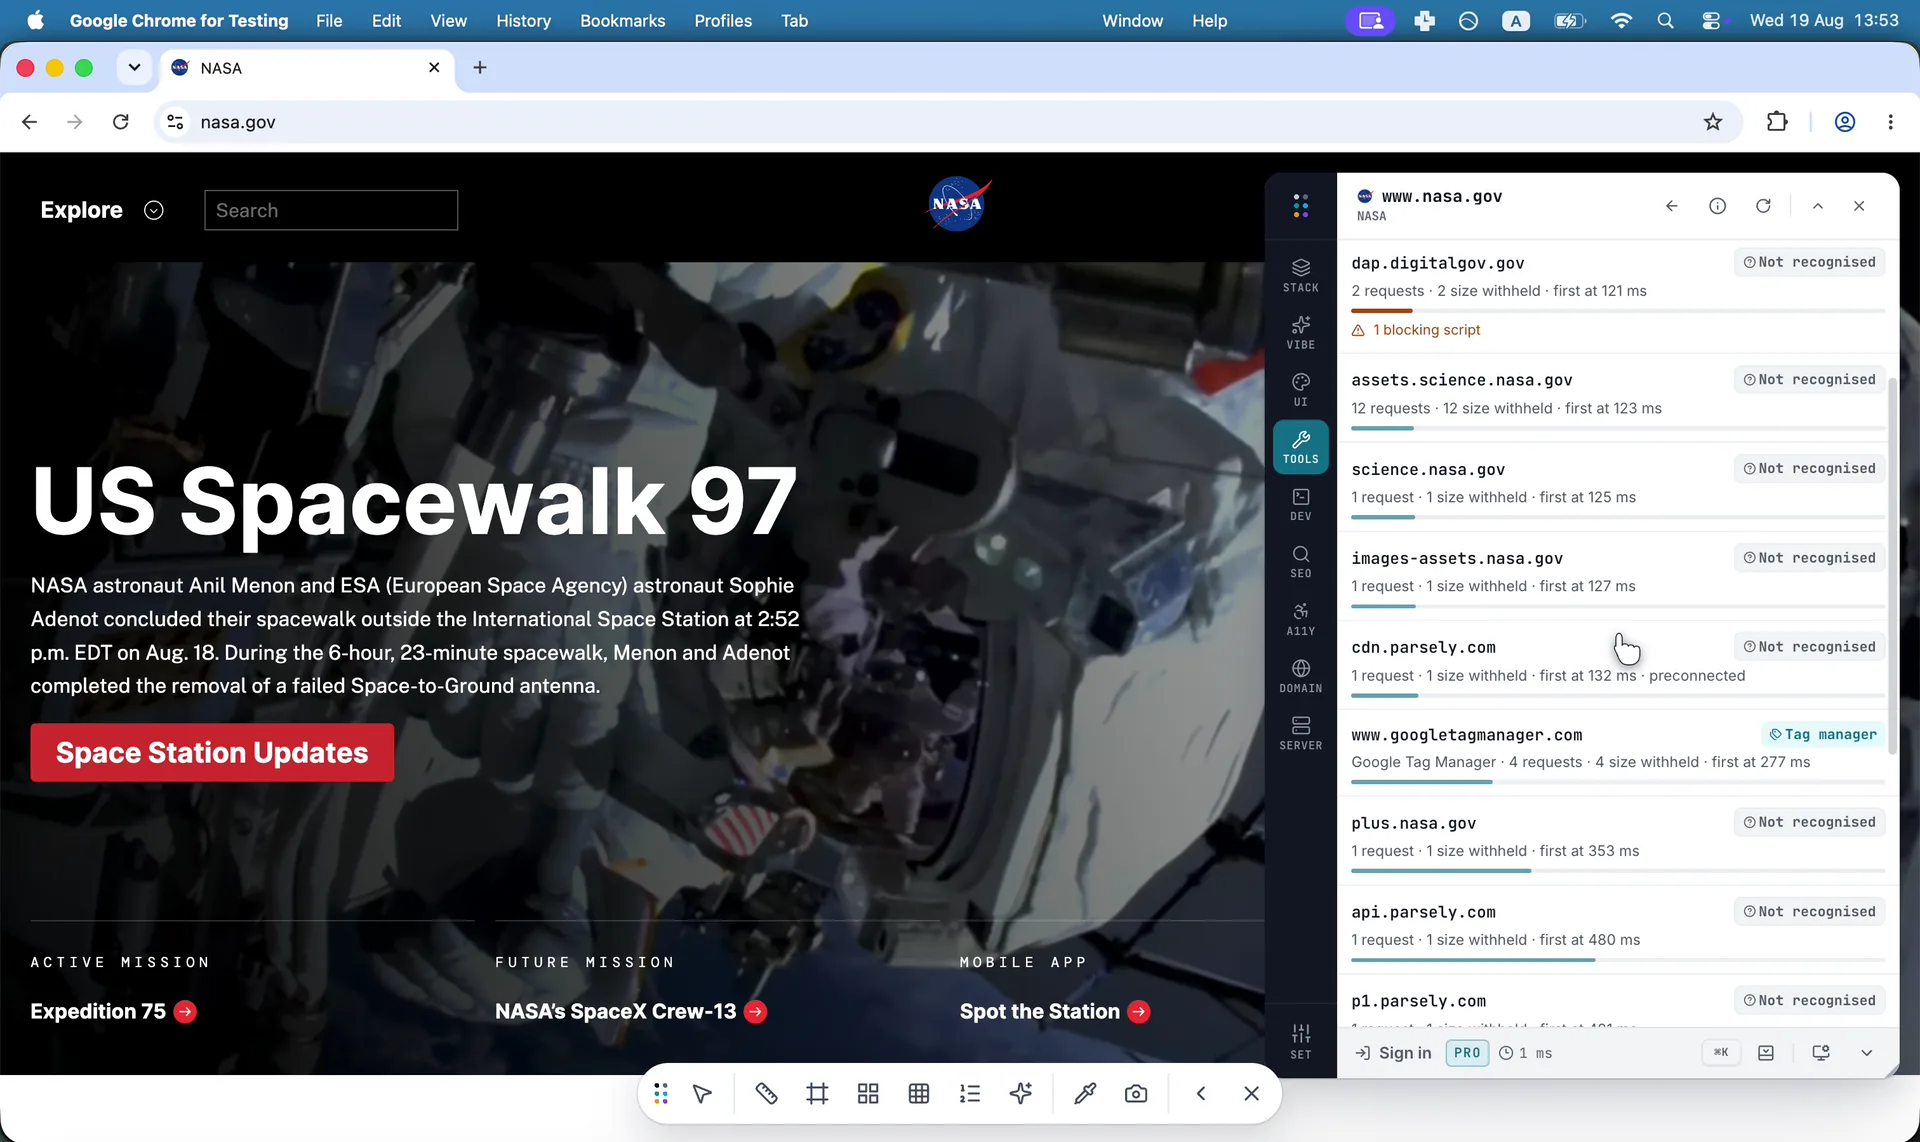Viewport: 1920px width, 1142px height.
Task: Open the SEO panel in the sidebar
Action: 1300,561
